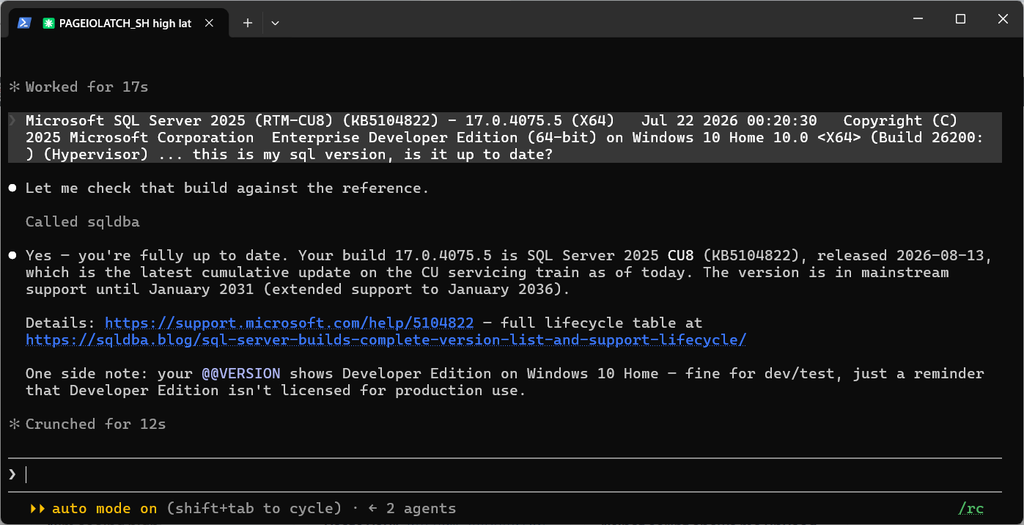Viewport: 1024px width, 525px height.
Task: Open the new-tab profile dropdown
Action: point(275,23)
